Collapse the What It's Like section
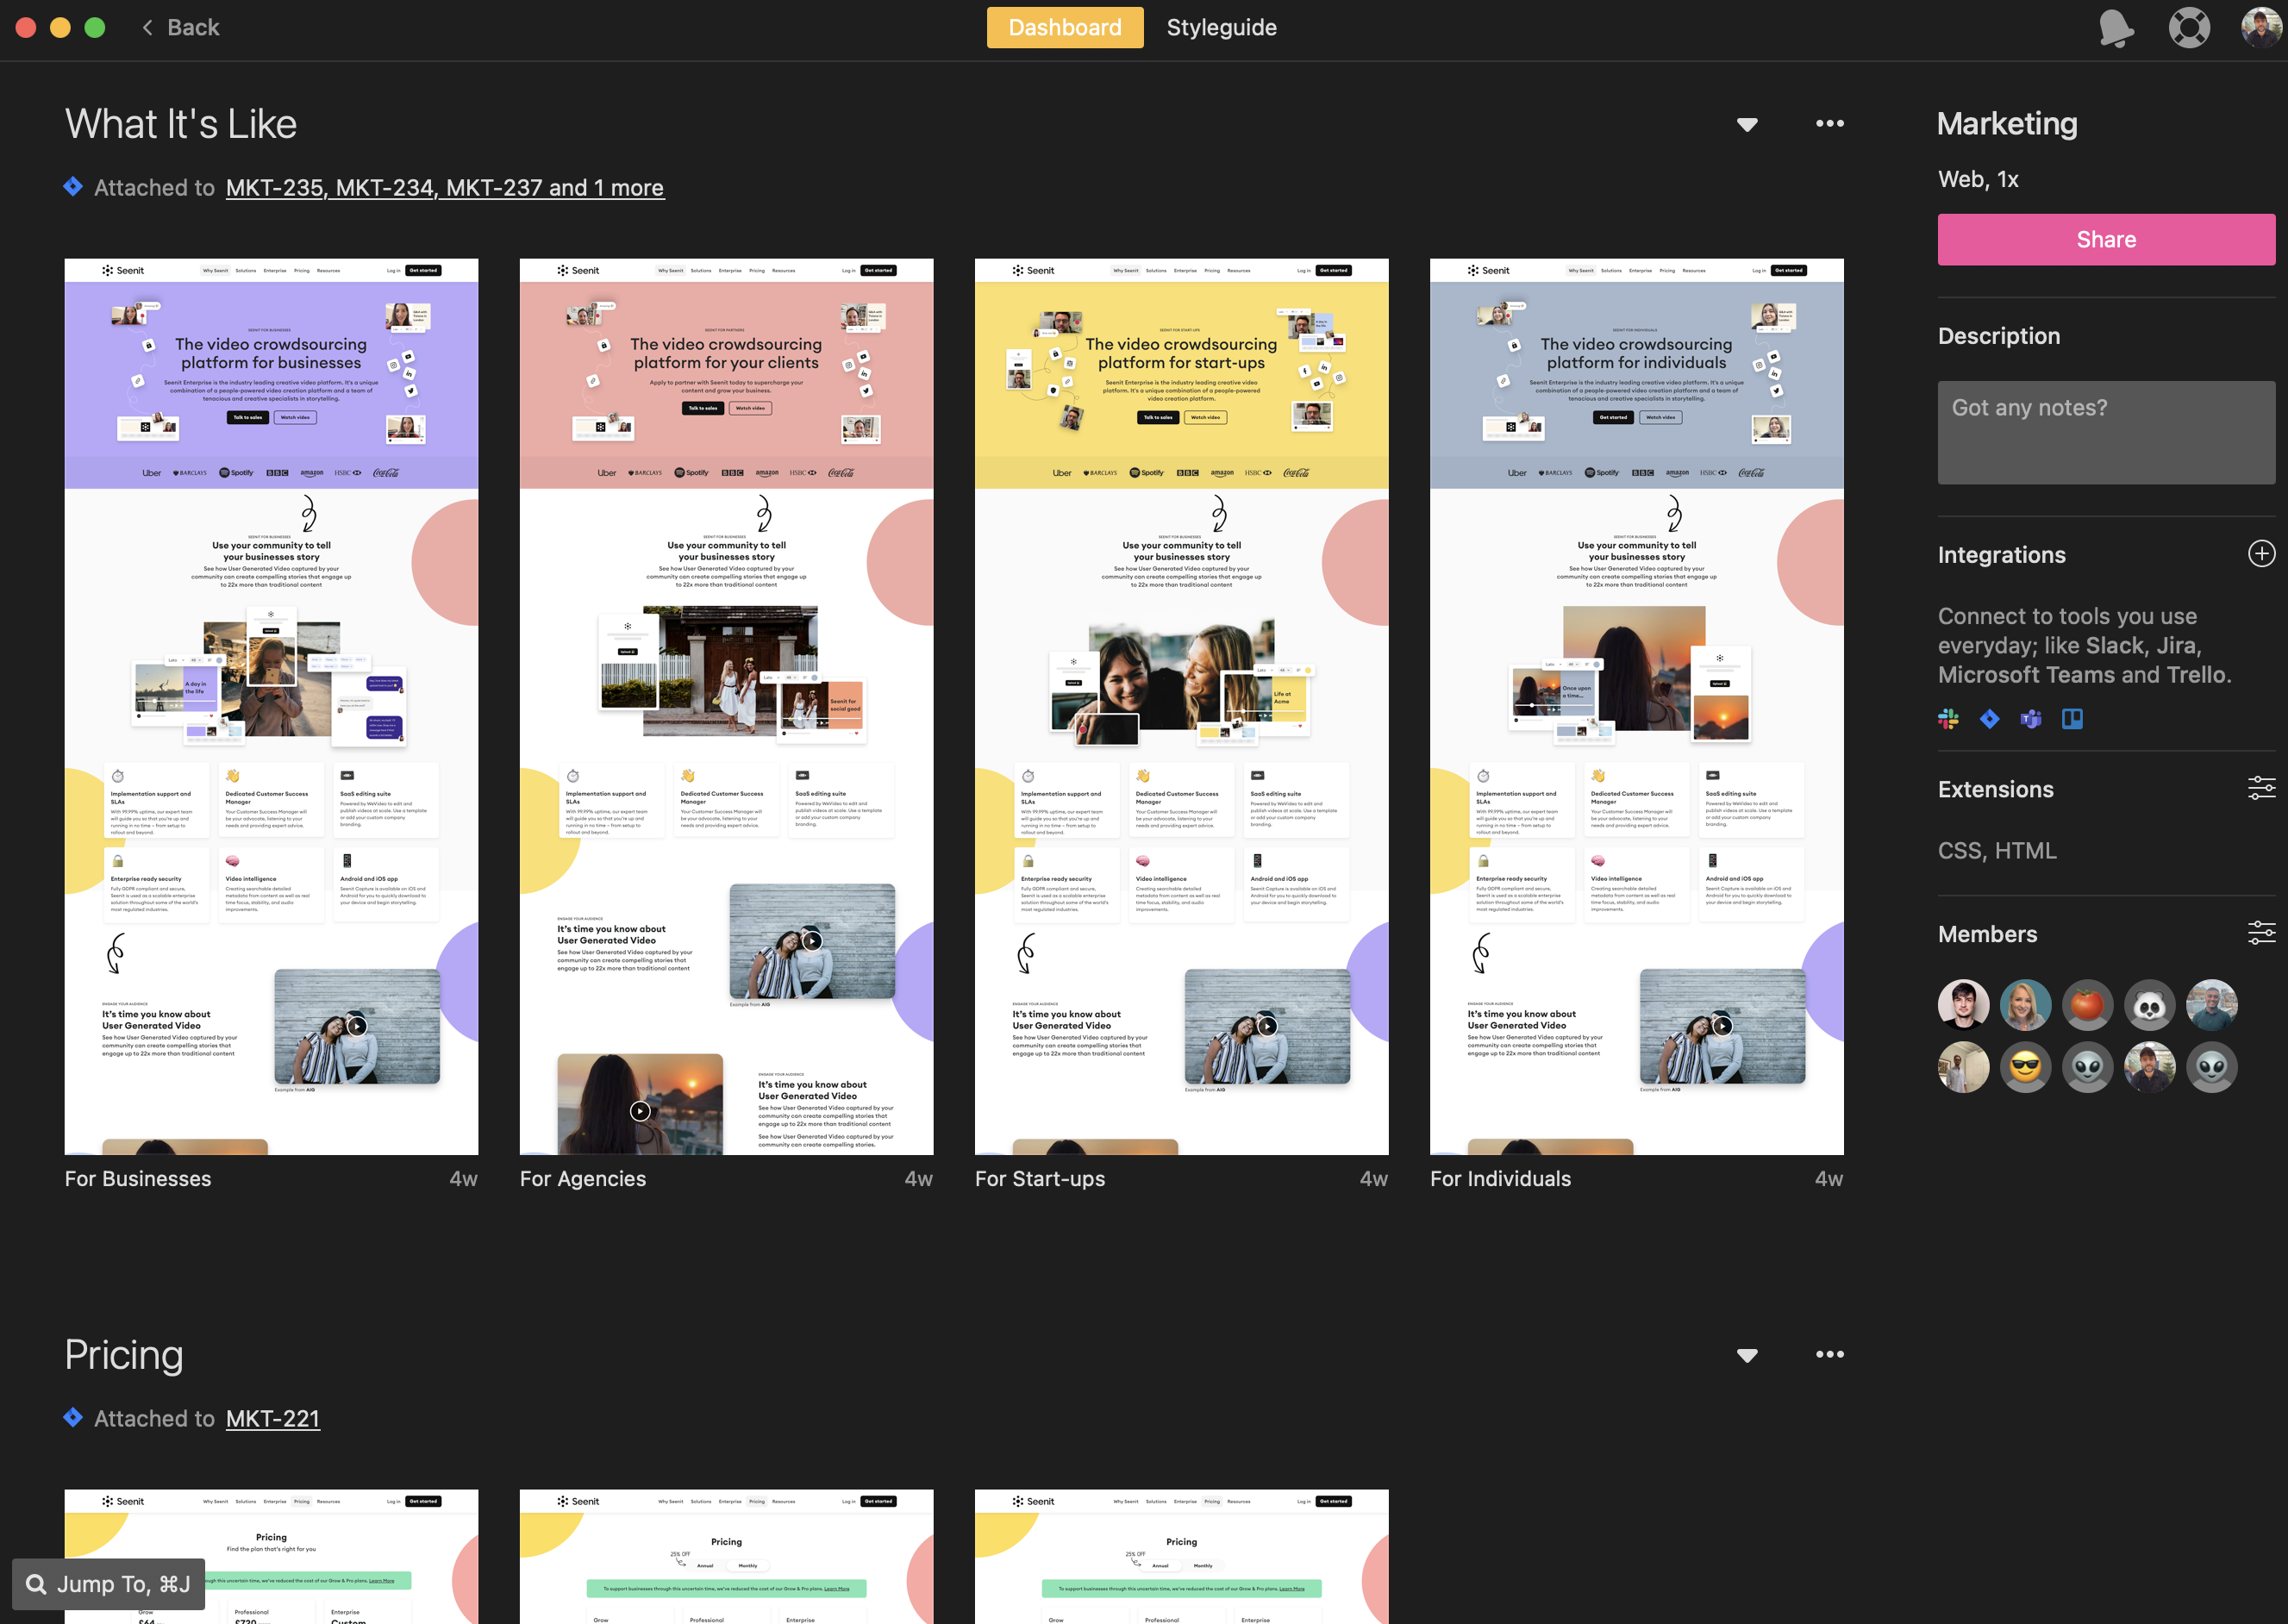Image resolution: width=2288 pixels, height=1624 pixels. click(1747, 125)
